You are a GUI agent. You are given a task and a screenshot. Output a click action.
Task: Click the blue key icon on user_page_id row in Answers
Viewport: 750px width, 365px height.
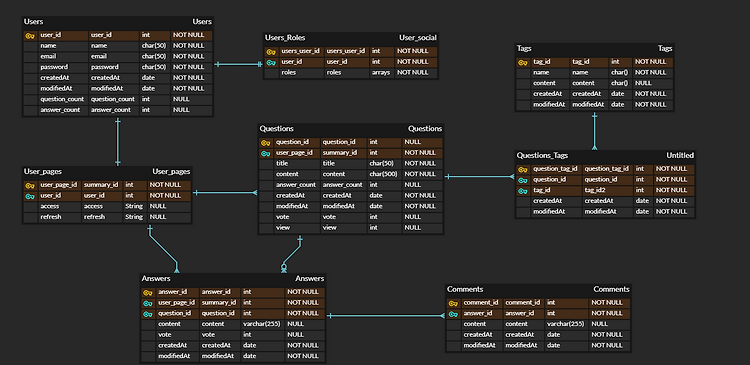click(x=148, y=303)
